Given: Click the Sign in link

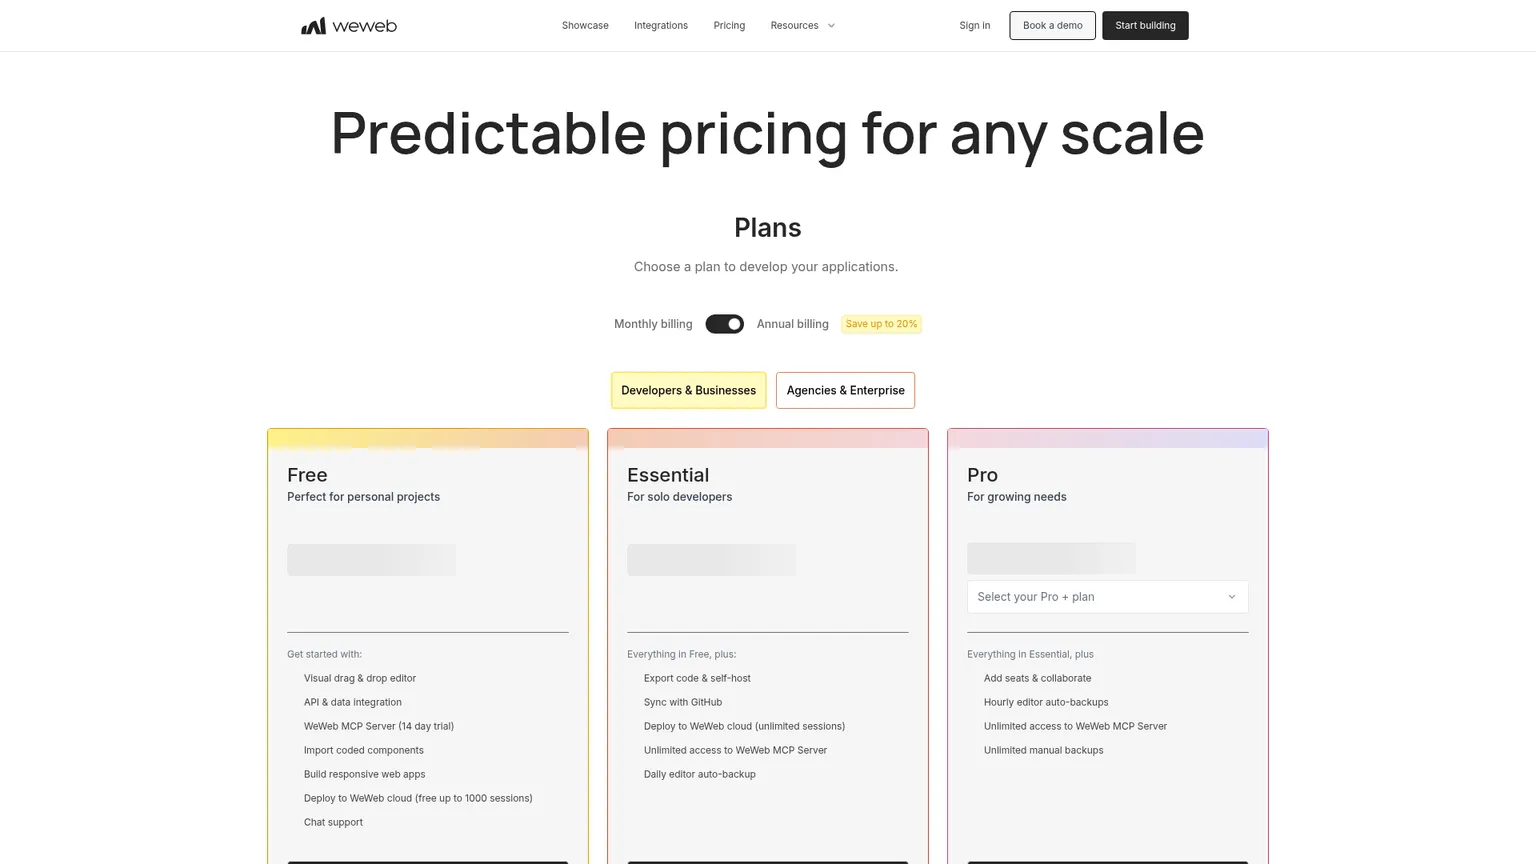Looking at the screenshot, I should click(975, 26).
